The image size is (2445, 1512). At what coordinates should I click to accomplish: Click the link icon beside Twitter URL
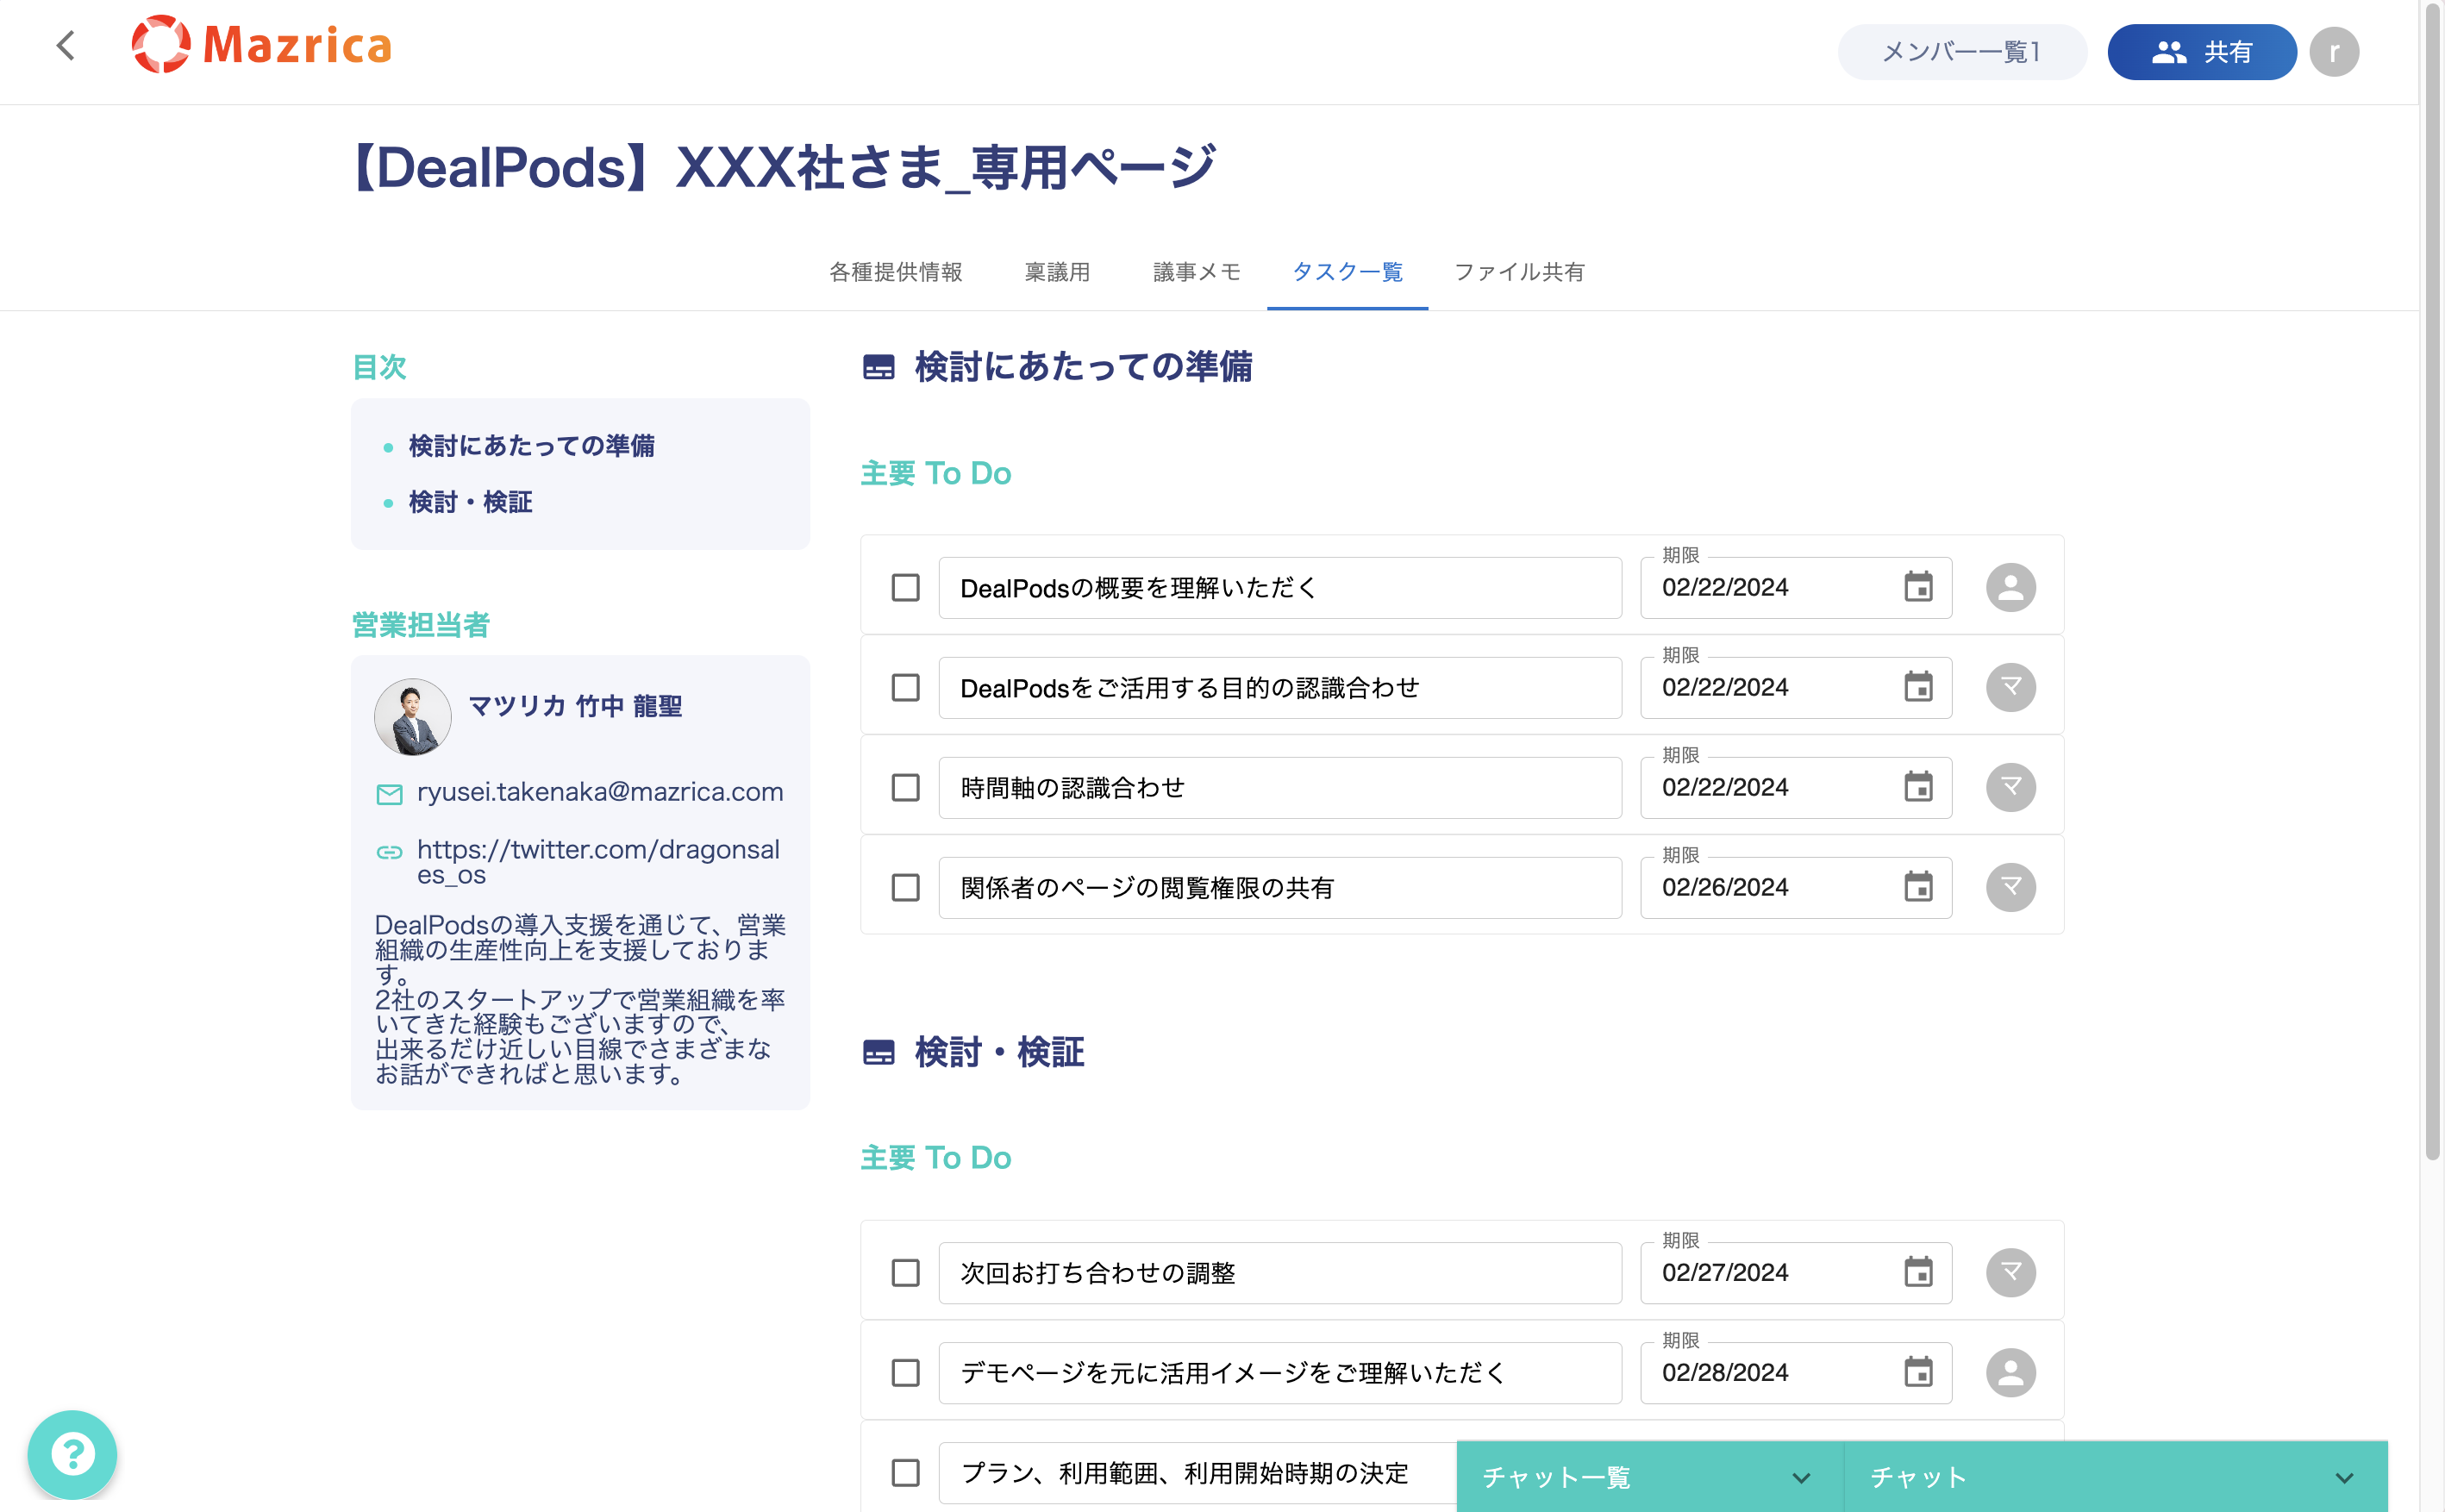tap(389, 852)
